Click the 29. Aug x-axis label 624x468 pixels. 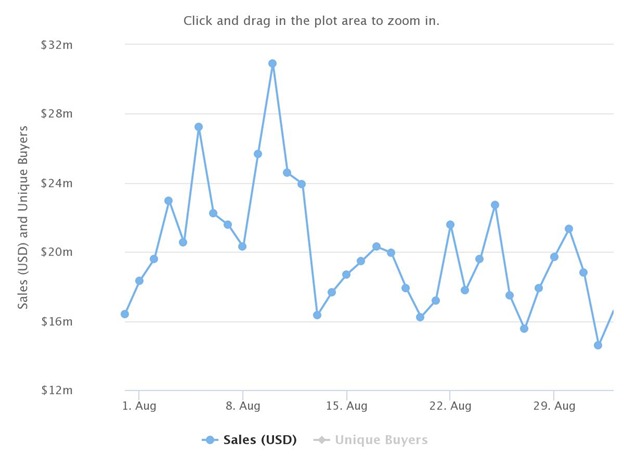(554, 406)
